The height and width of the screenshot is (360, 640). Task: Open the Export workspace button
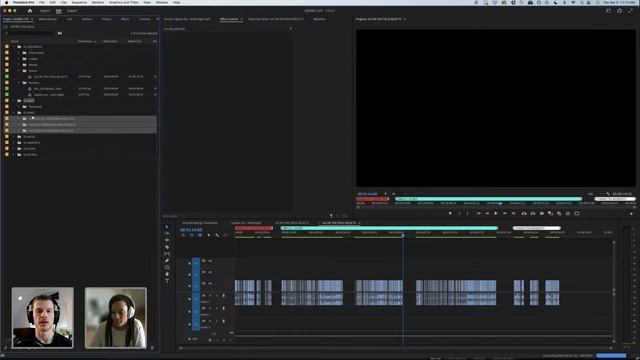pos(72,11)
